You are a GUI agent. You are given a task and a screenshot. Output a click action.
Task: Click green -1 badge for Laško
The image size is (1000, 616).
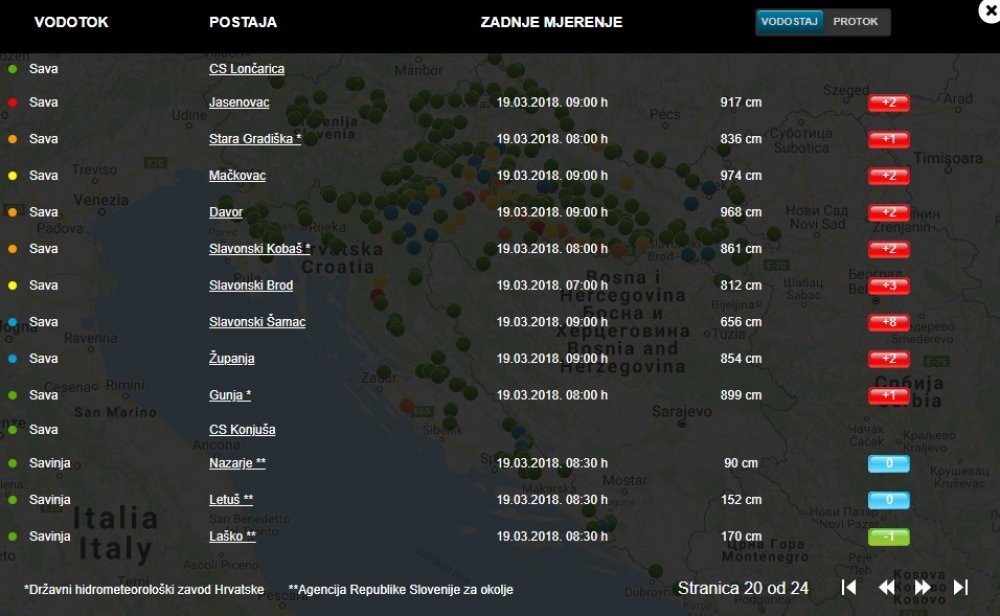(888, 537)
